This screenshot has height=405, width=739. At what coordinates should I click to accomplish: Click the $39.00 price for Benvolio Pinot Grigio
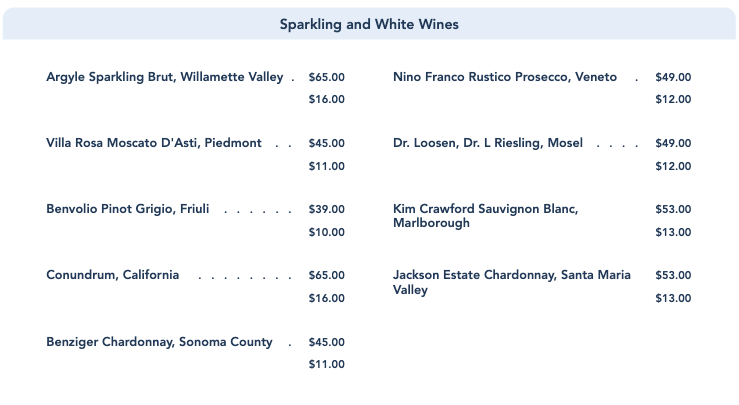[327, 209]
